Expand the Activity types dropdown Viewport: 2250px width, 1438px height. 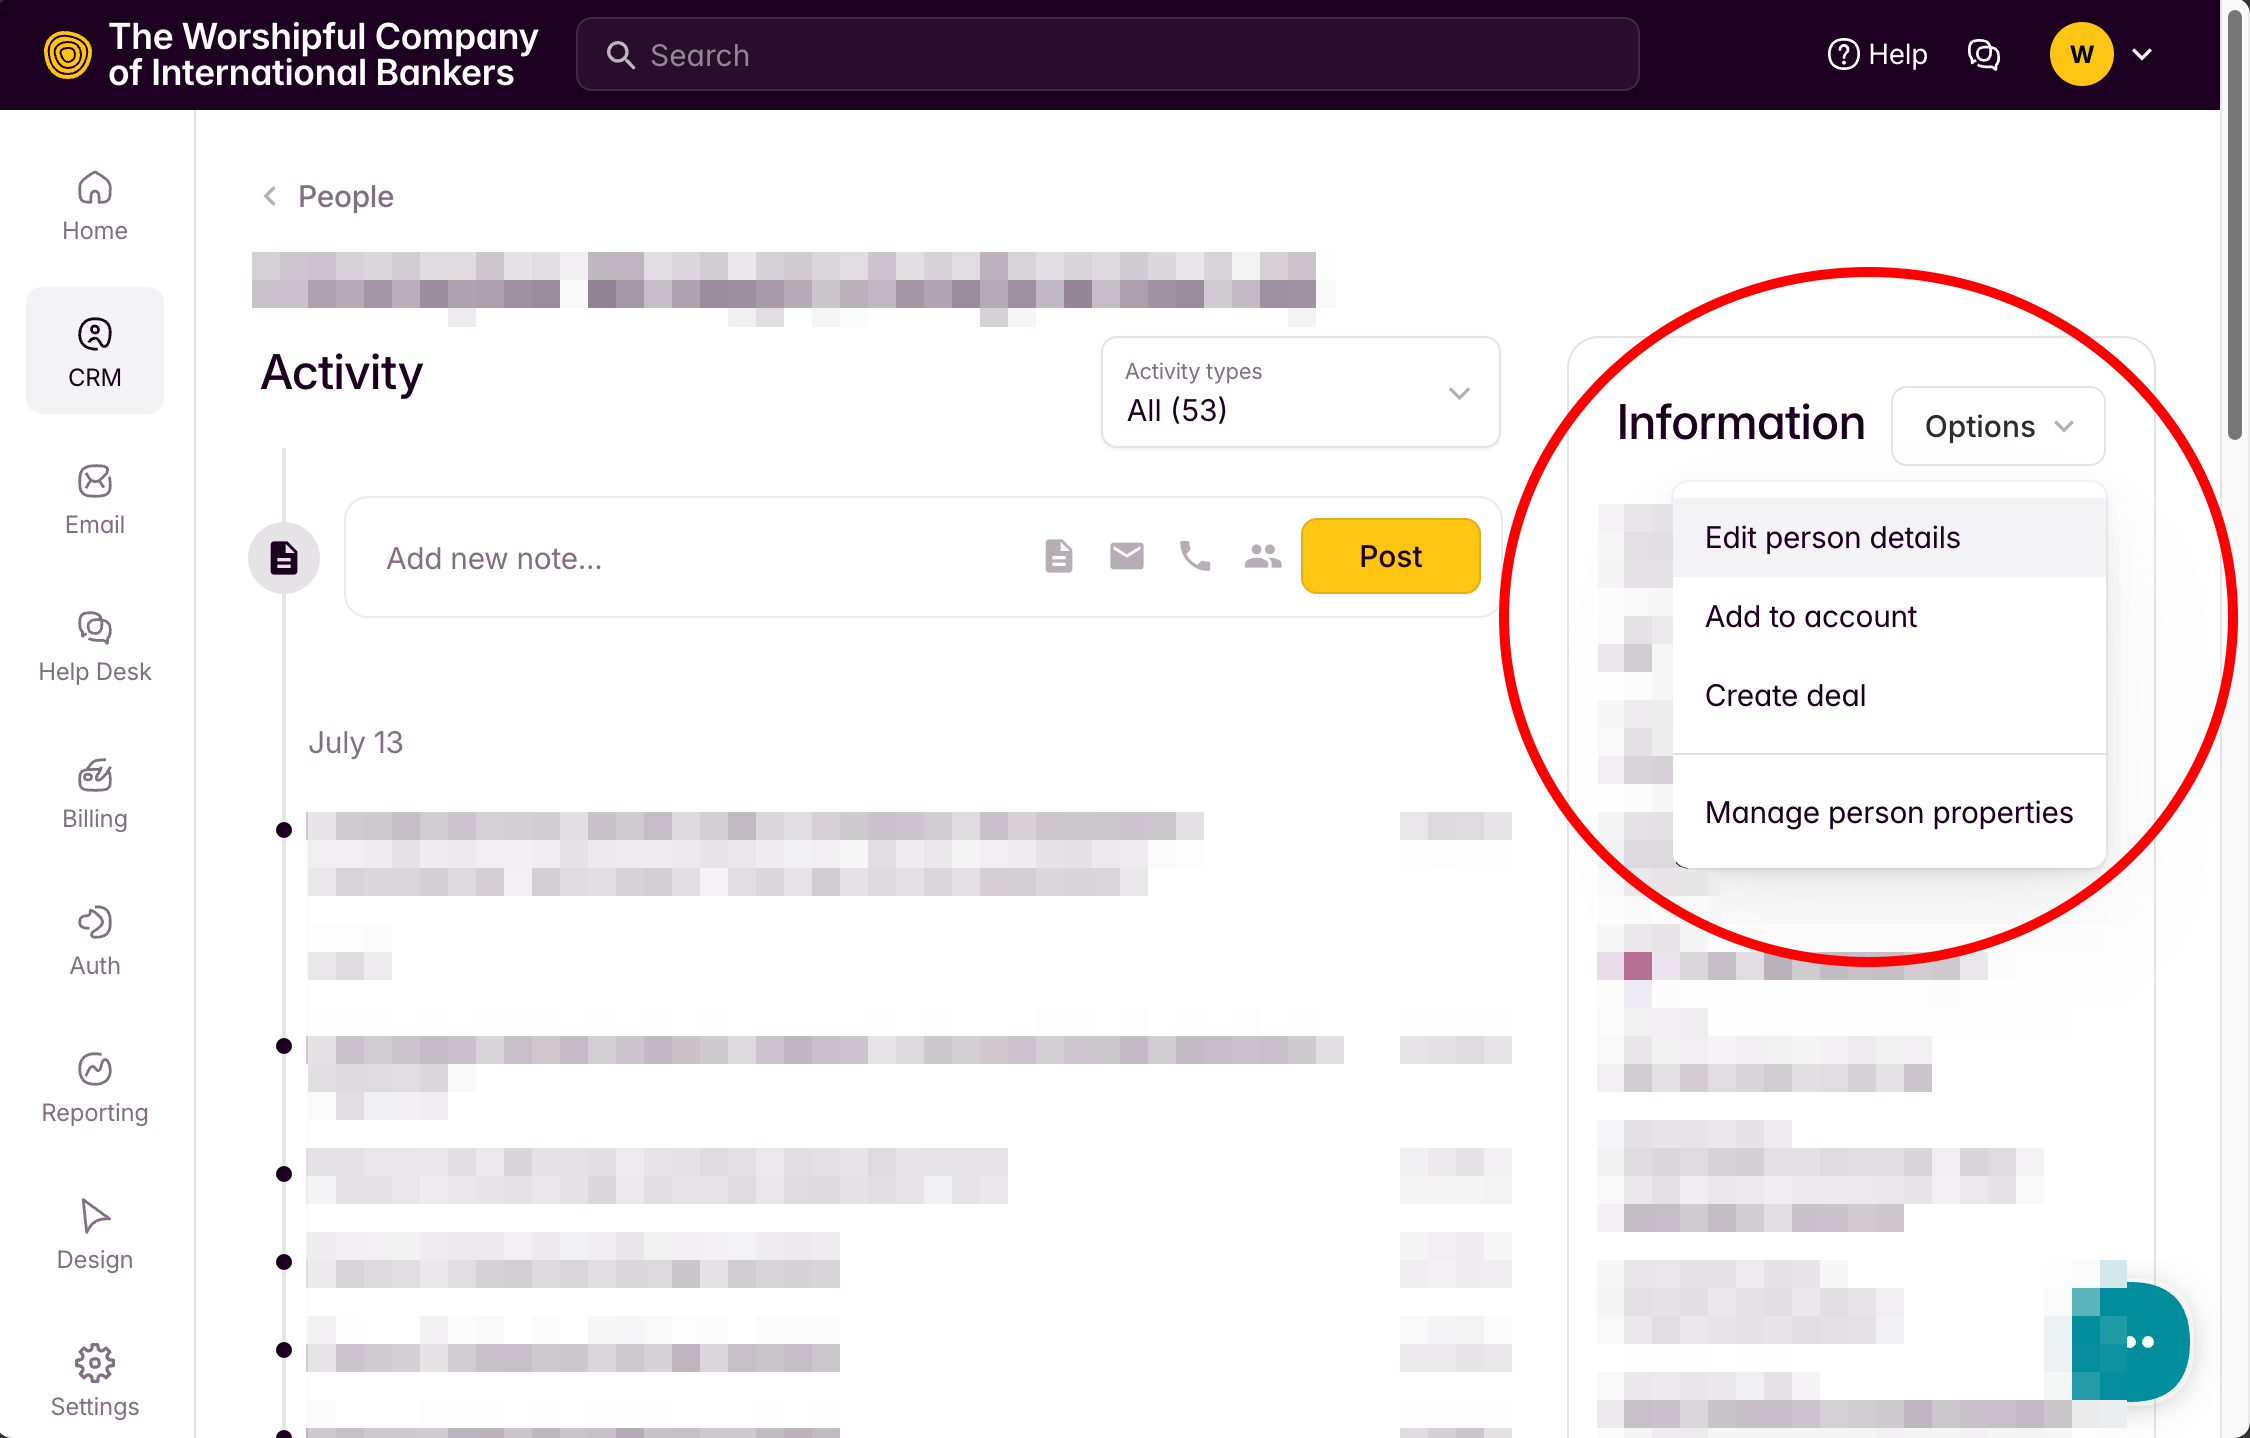1299,392
